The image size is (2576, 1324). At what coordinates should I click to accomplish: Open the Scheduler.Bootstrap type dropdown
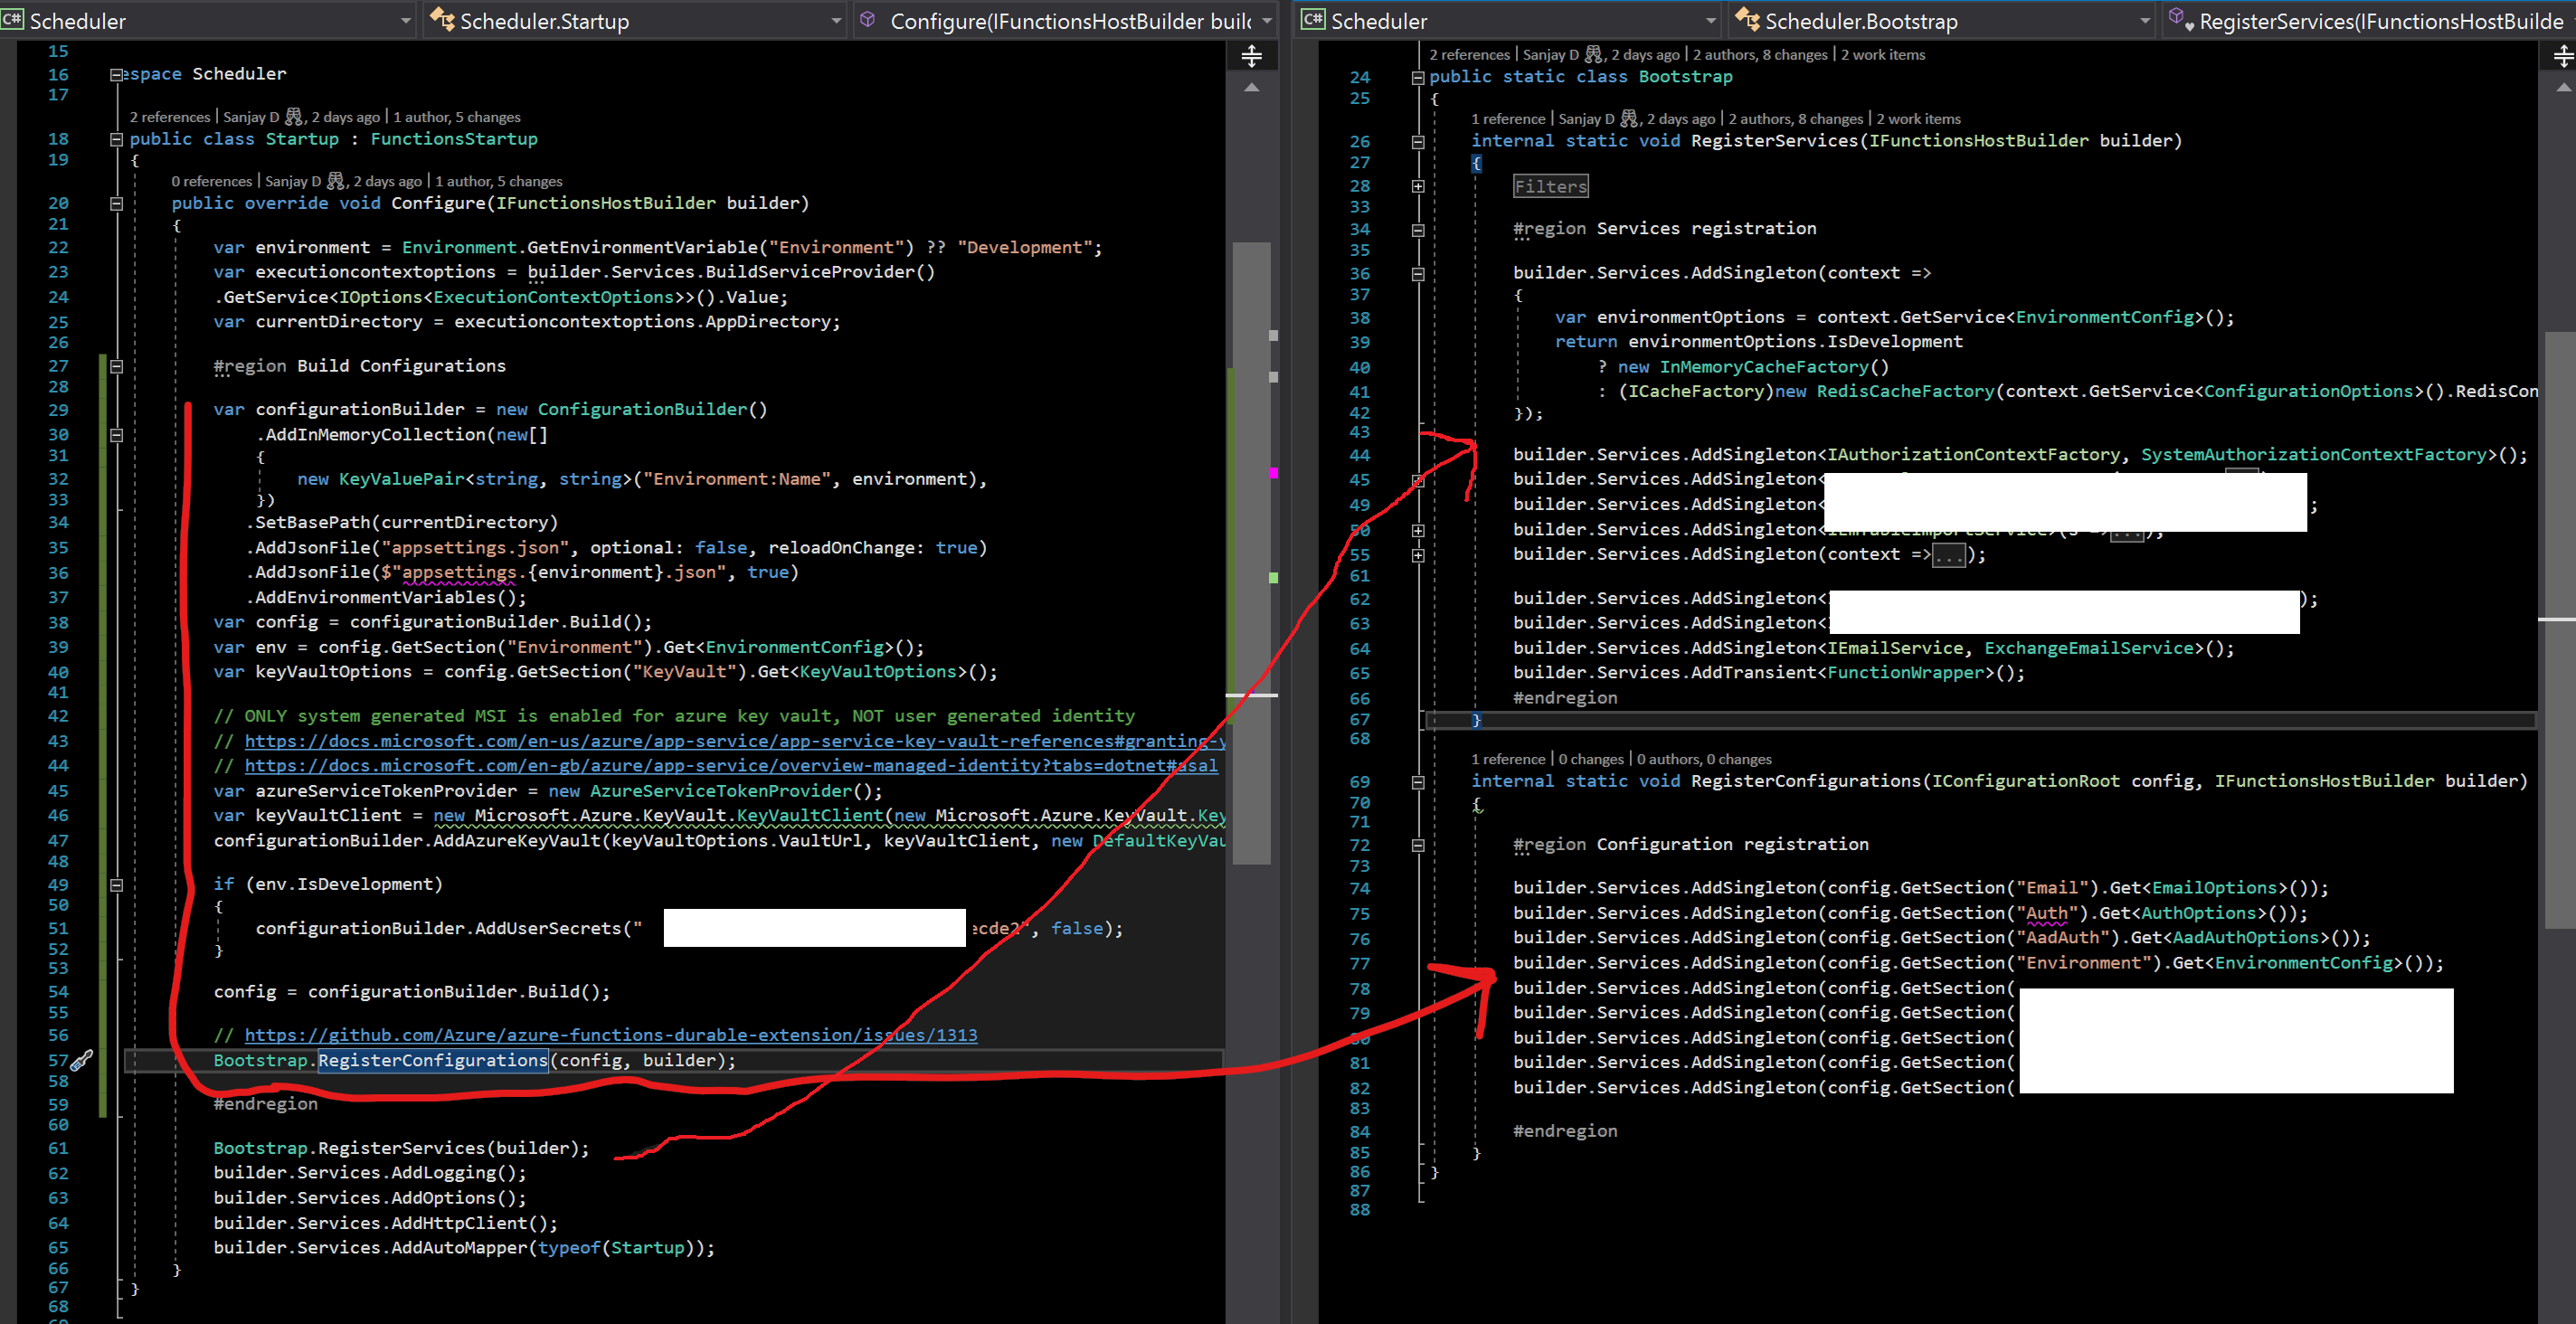(2144, 20)
